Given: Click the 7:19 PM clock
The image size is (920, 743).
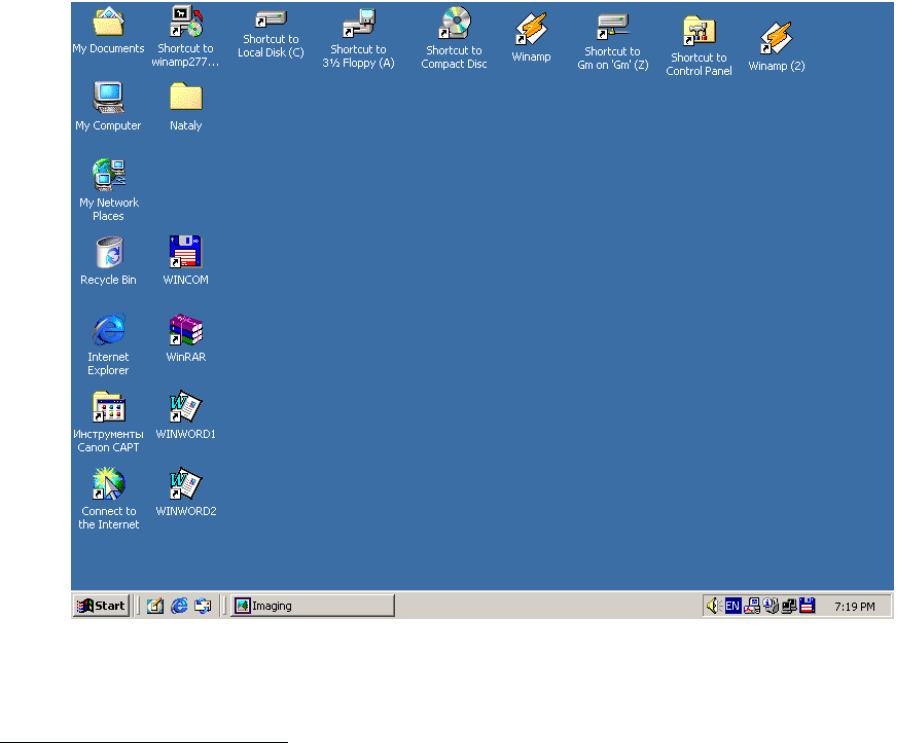Looking at the screenshot, I should tap(855, 606).
